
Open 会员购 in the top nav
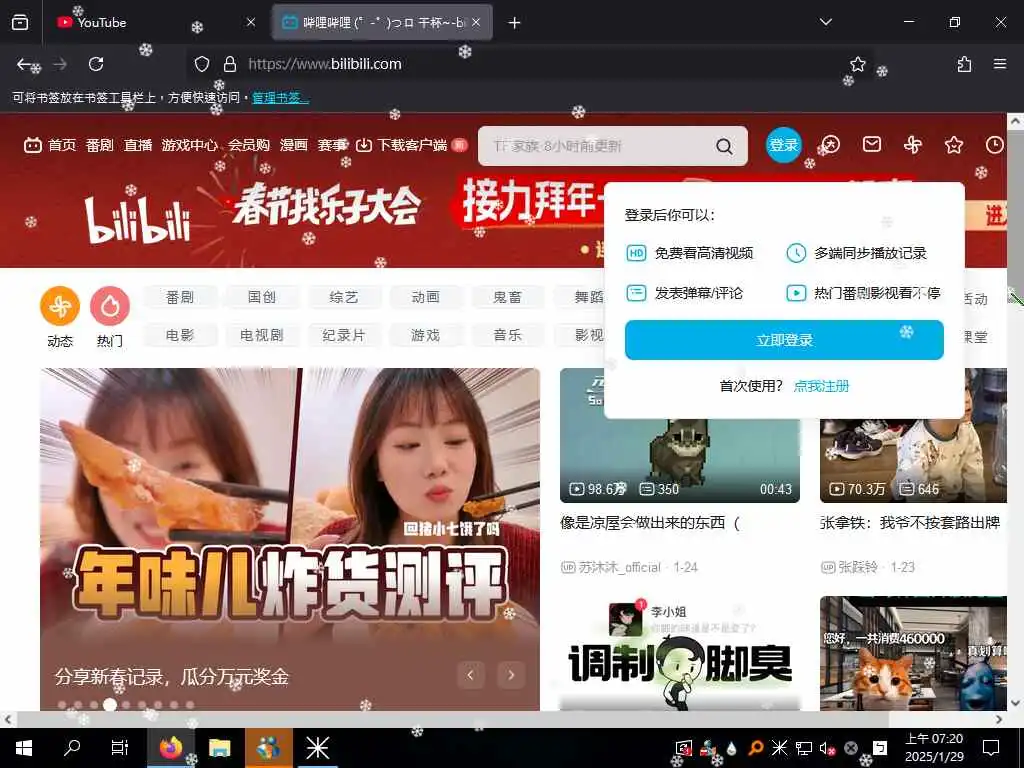[249, 145]
